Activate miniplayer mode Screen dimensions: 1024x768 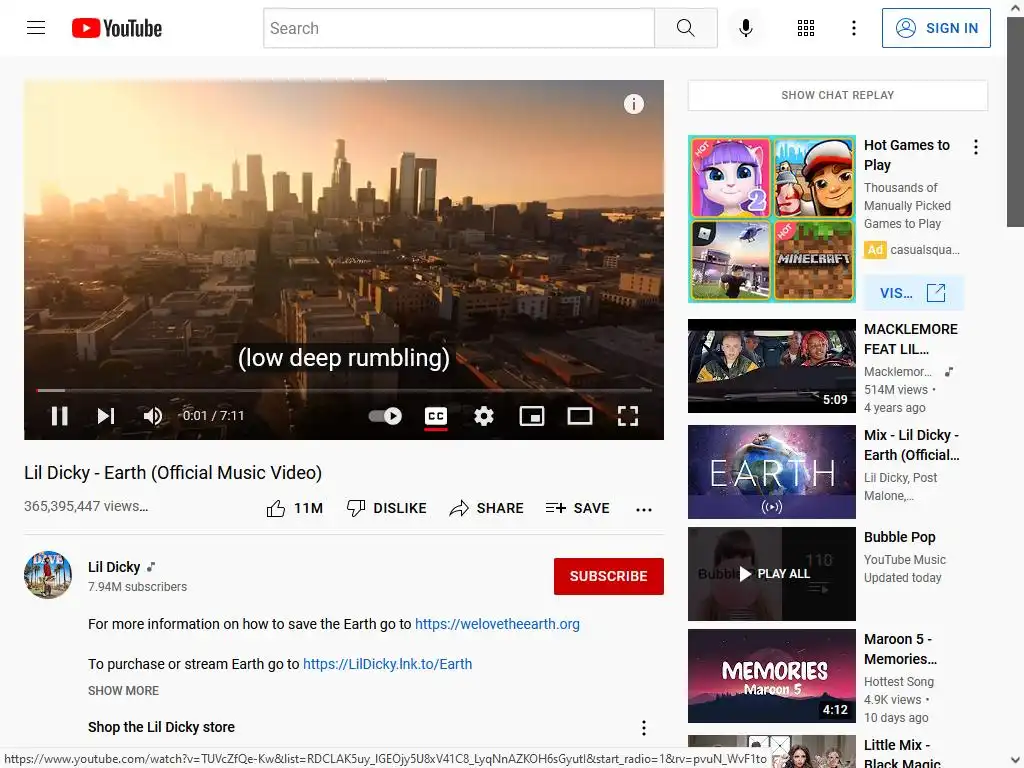click(x=532, y=416)
